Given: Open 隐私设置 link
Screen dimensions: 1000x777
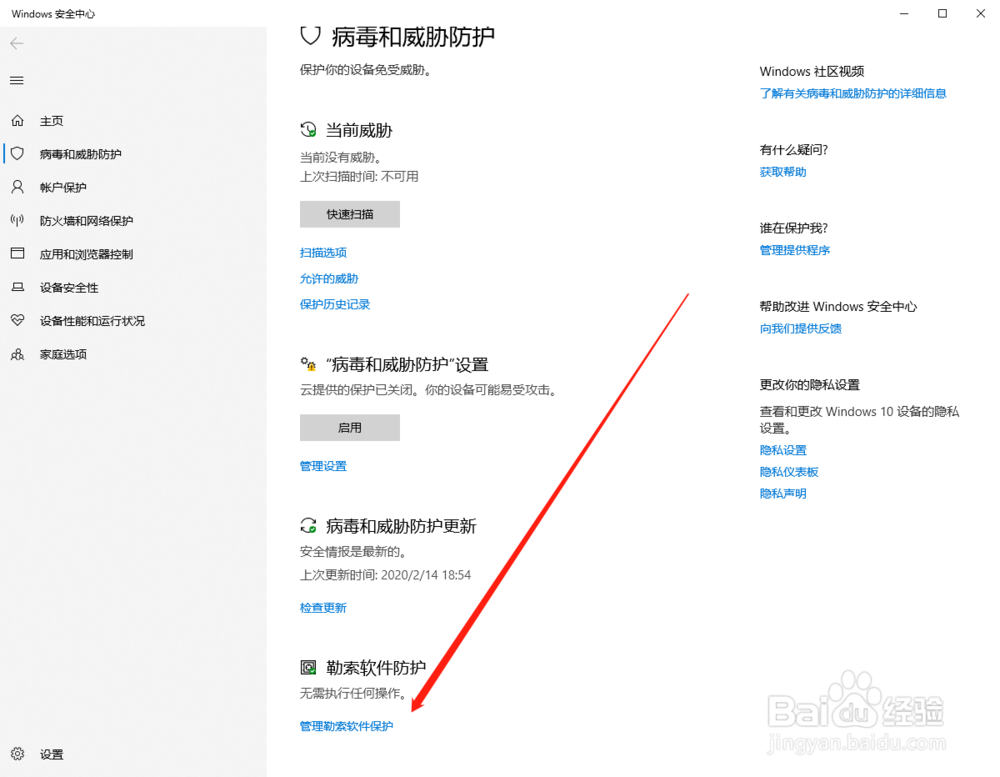Looking at the screenshot, I should [x=783, y=450].
